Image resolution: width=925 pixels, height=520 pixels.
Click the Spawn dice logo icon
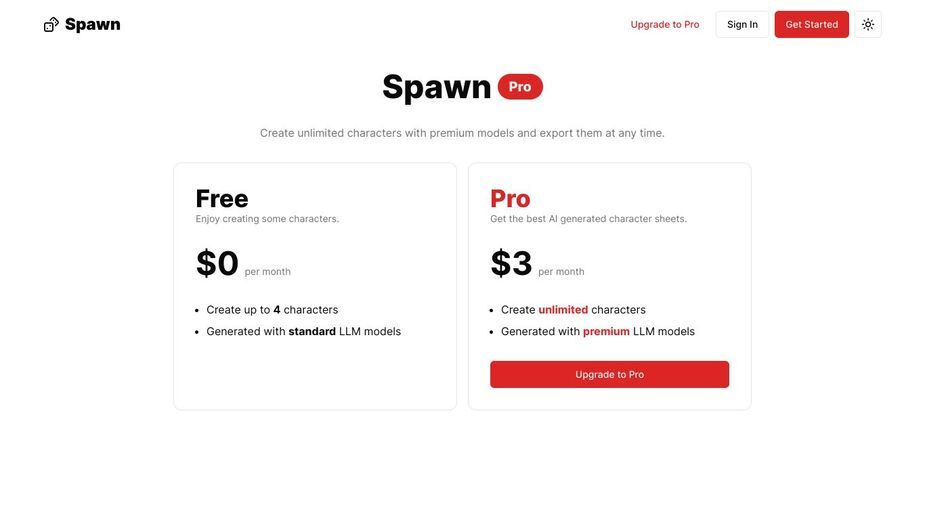51,24
